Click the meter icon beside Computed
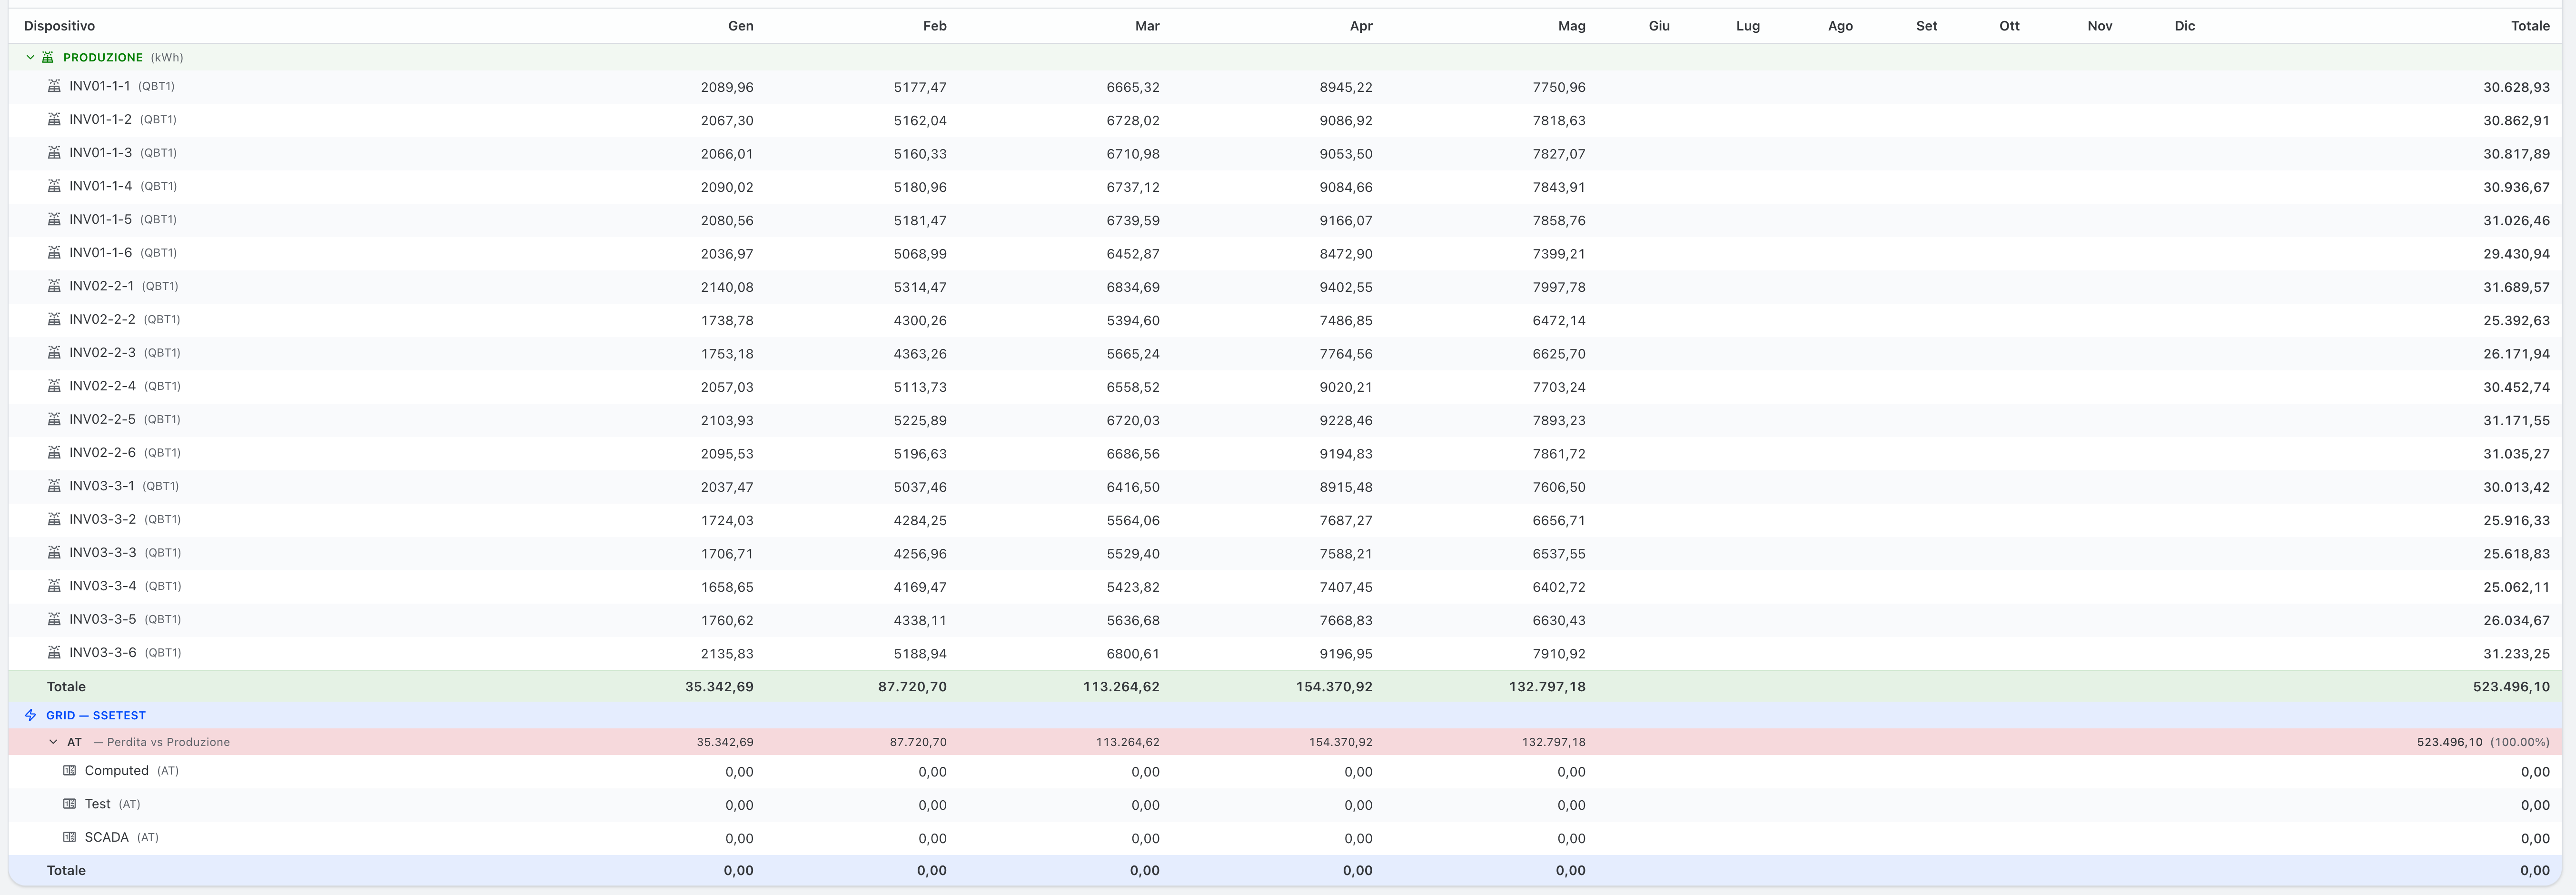 tap(69, 771)
